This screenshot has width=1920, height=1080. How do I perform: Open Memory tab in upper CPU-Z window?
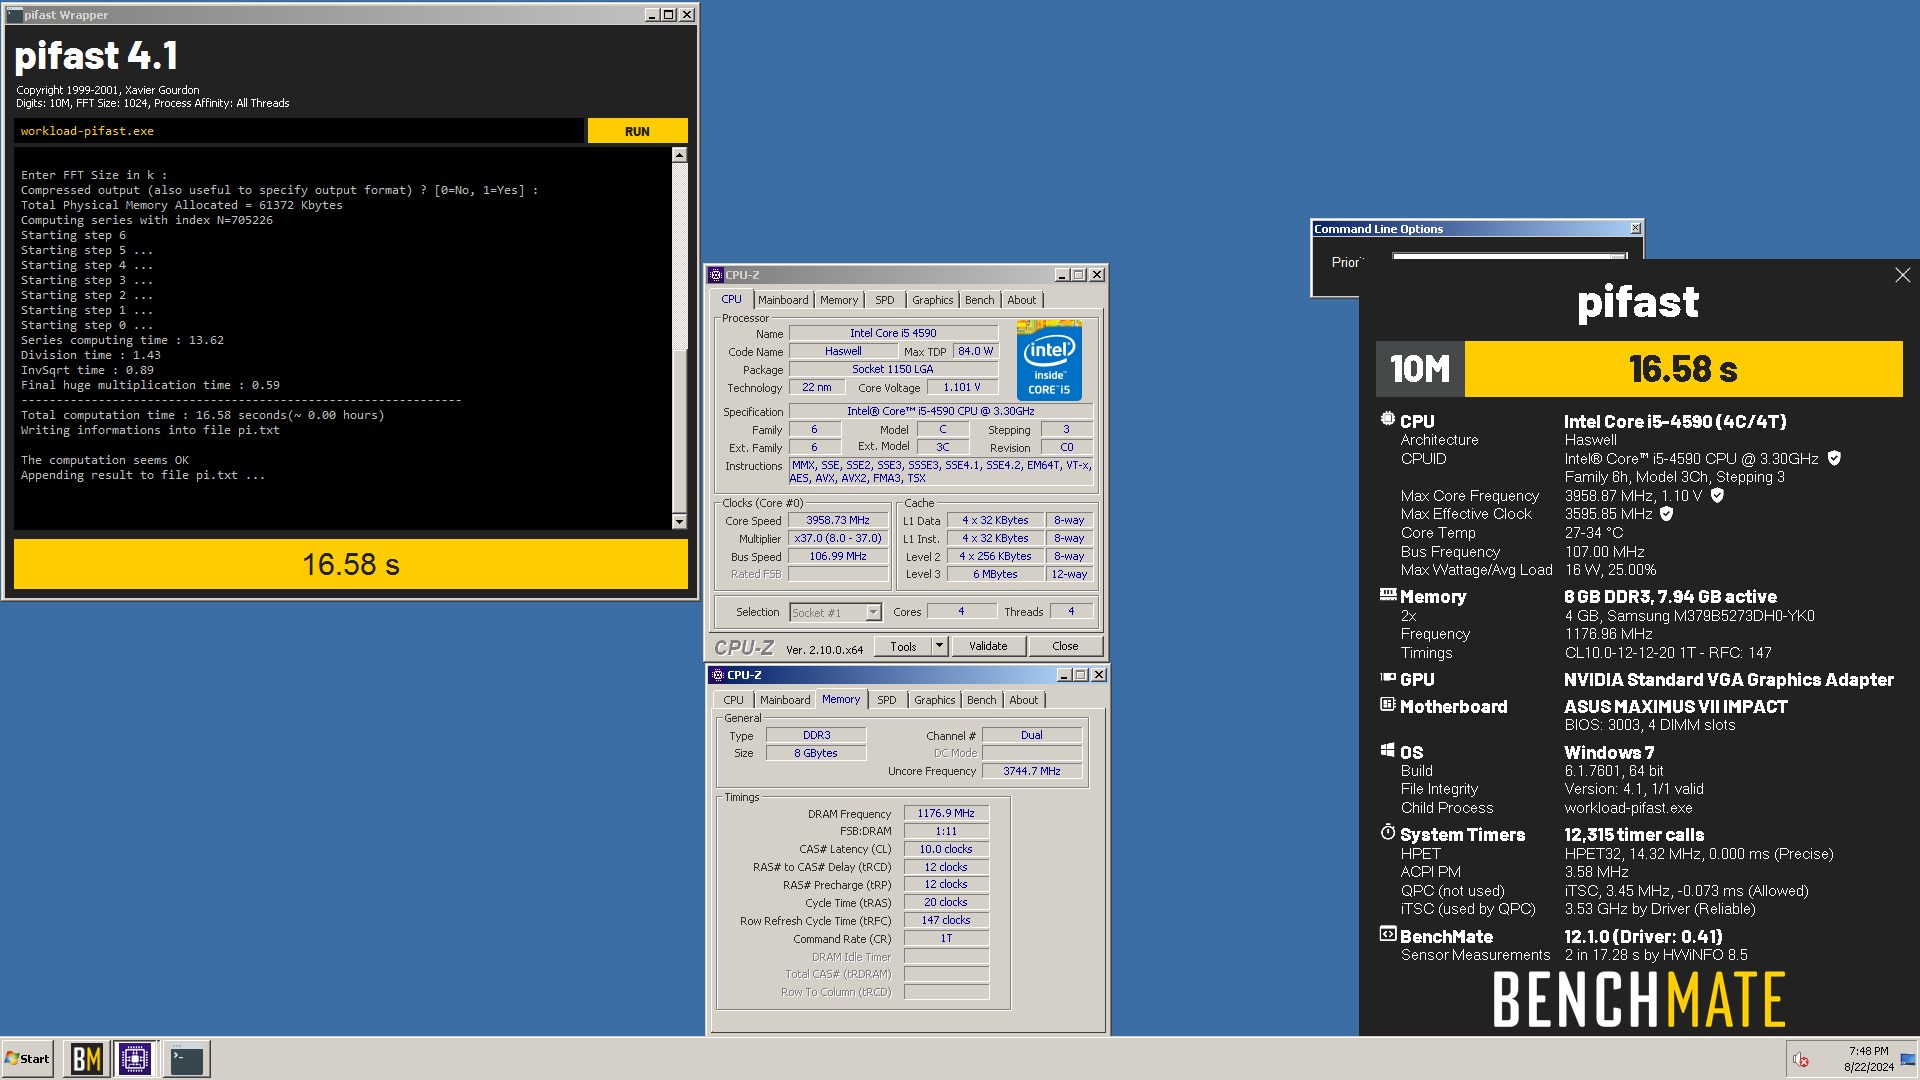839,300
